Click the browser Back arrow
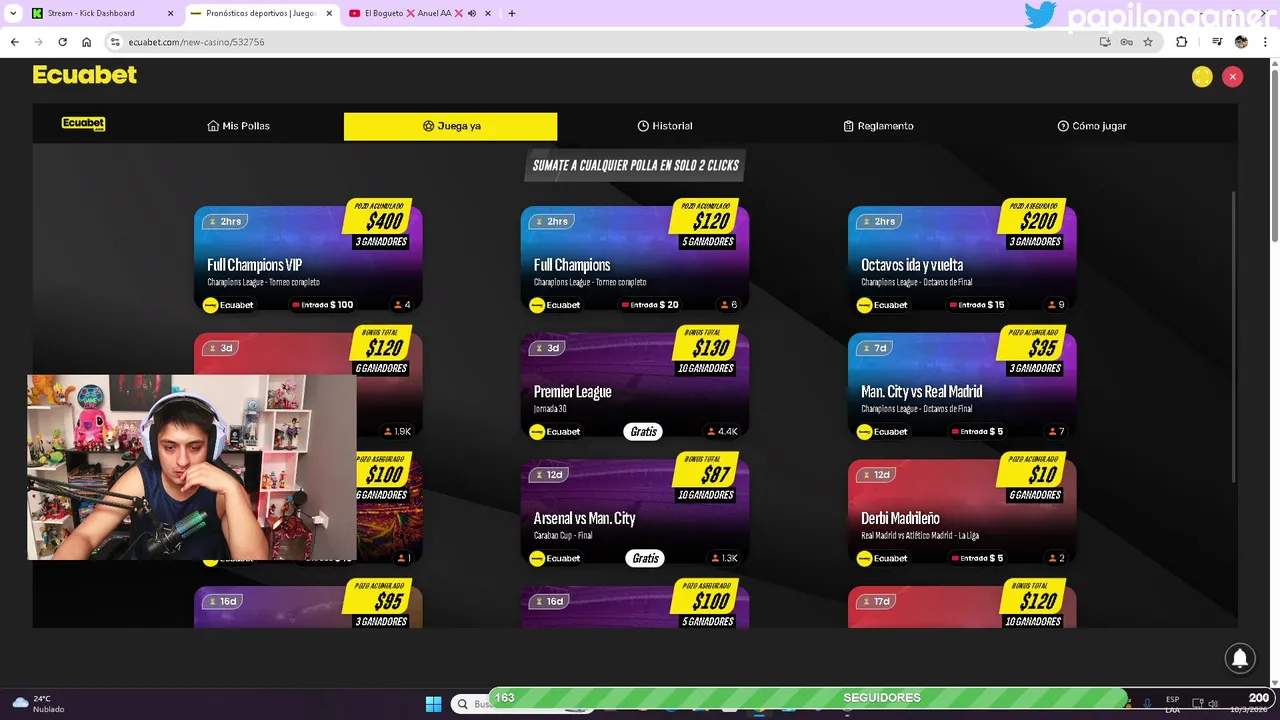 click(x=14, y=42)
